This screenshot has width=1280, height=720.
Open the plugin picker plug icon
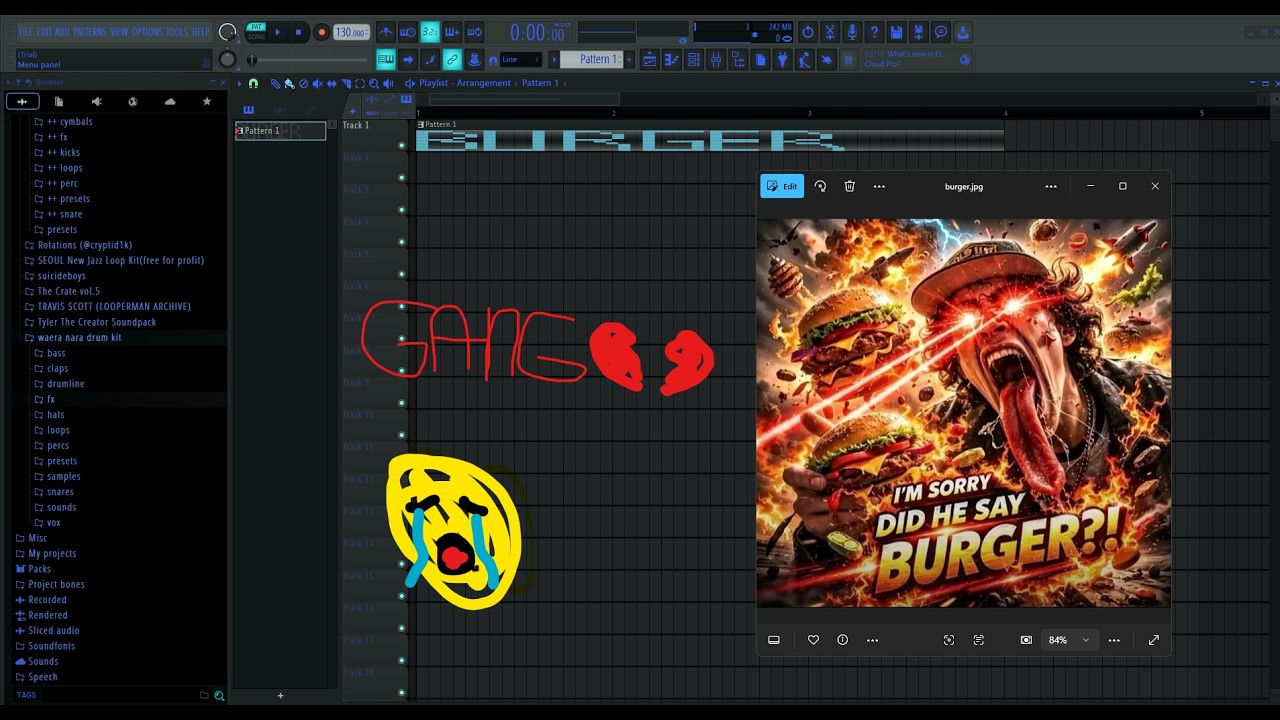pos(782,60)
